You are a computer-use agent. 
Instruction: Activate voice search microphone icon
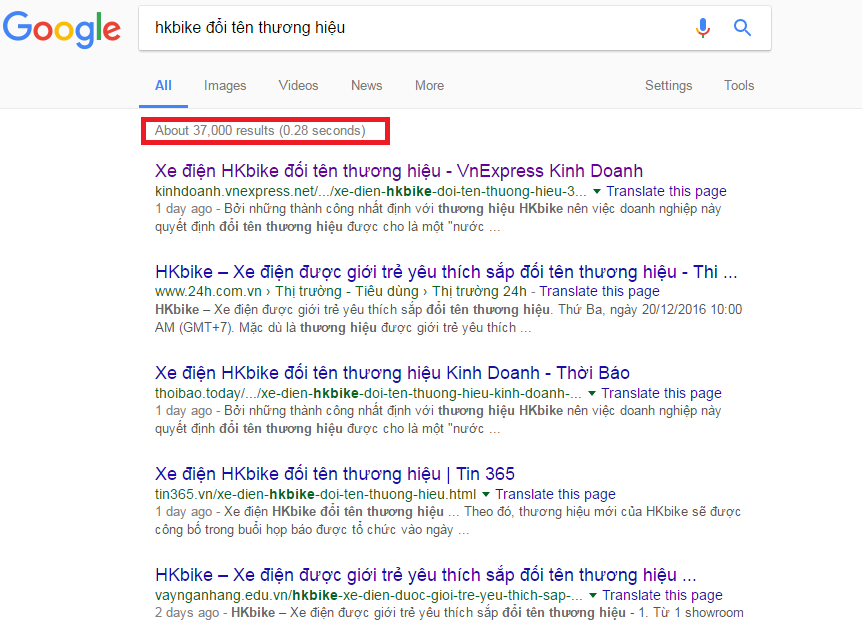[x=703, y=28]
